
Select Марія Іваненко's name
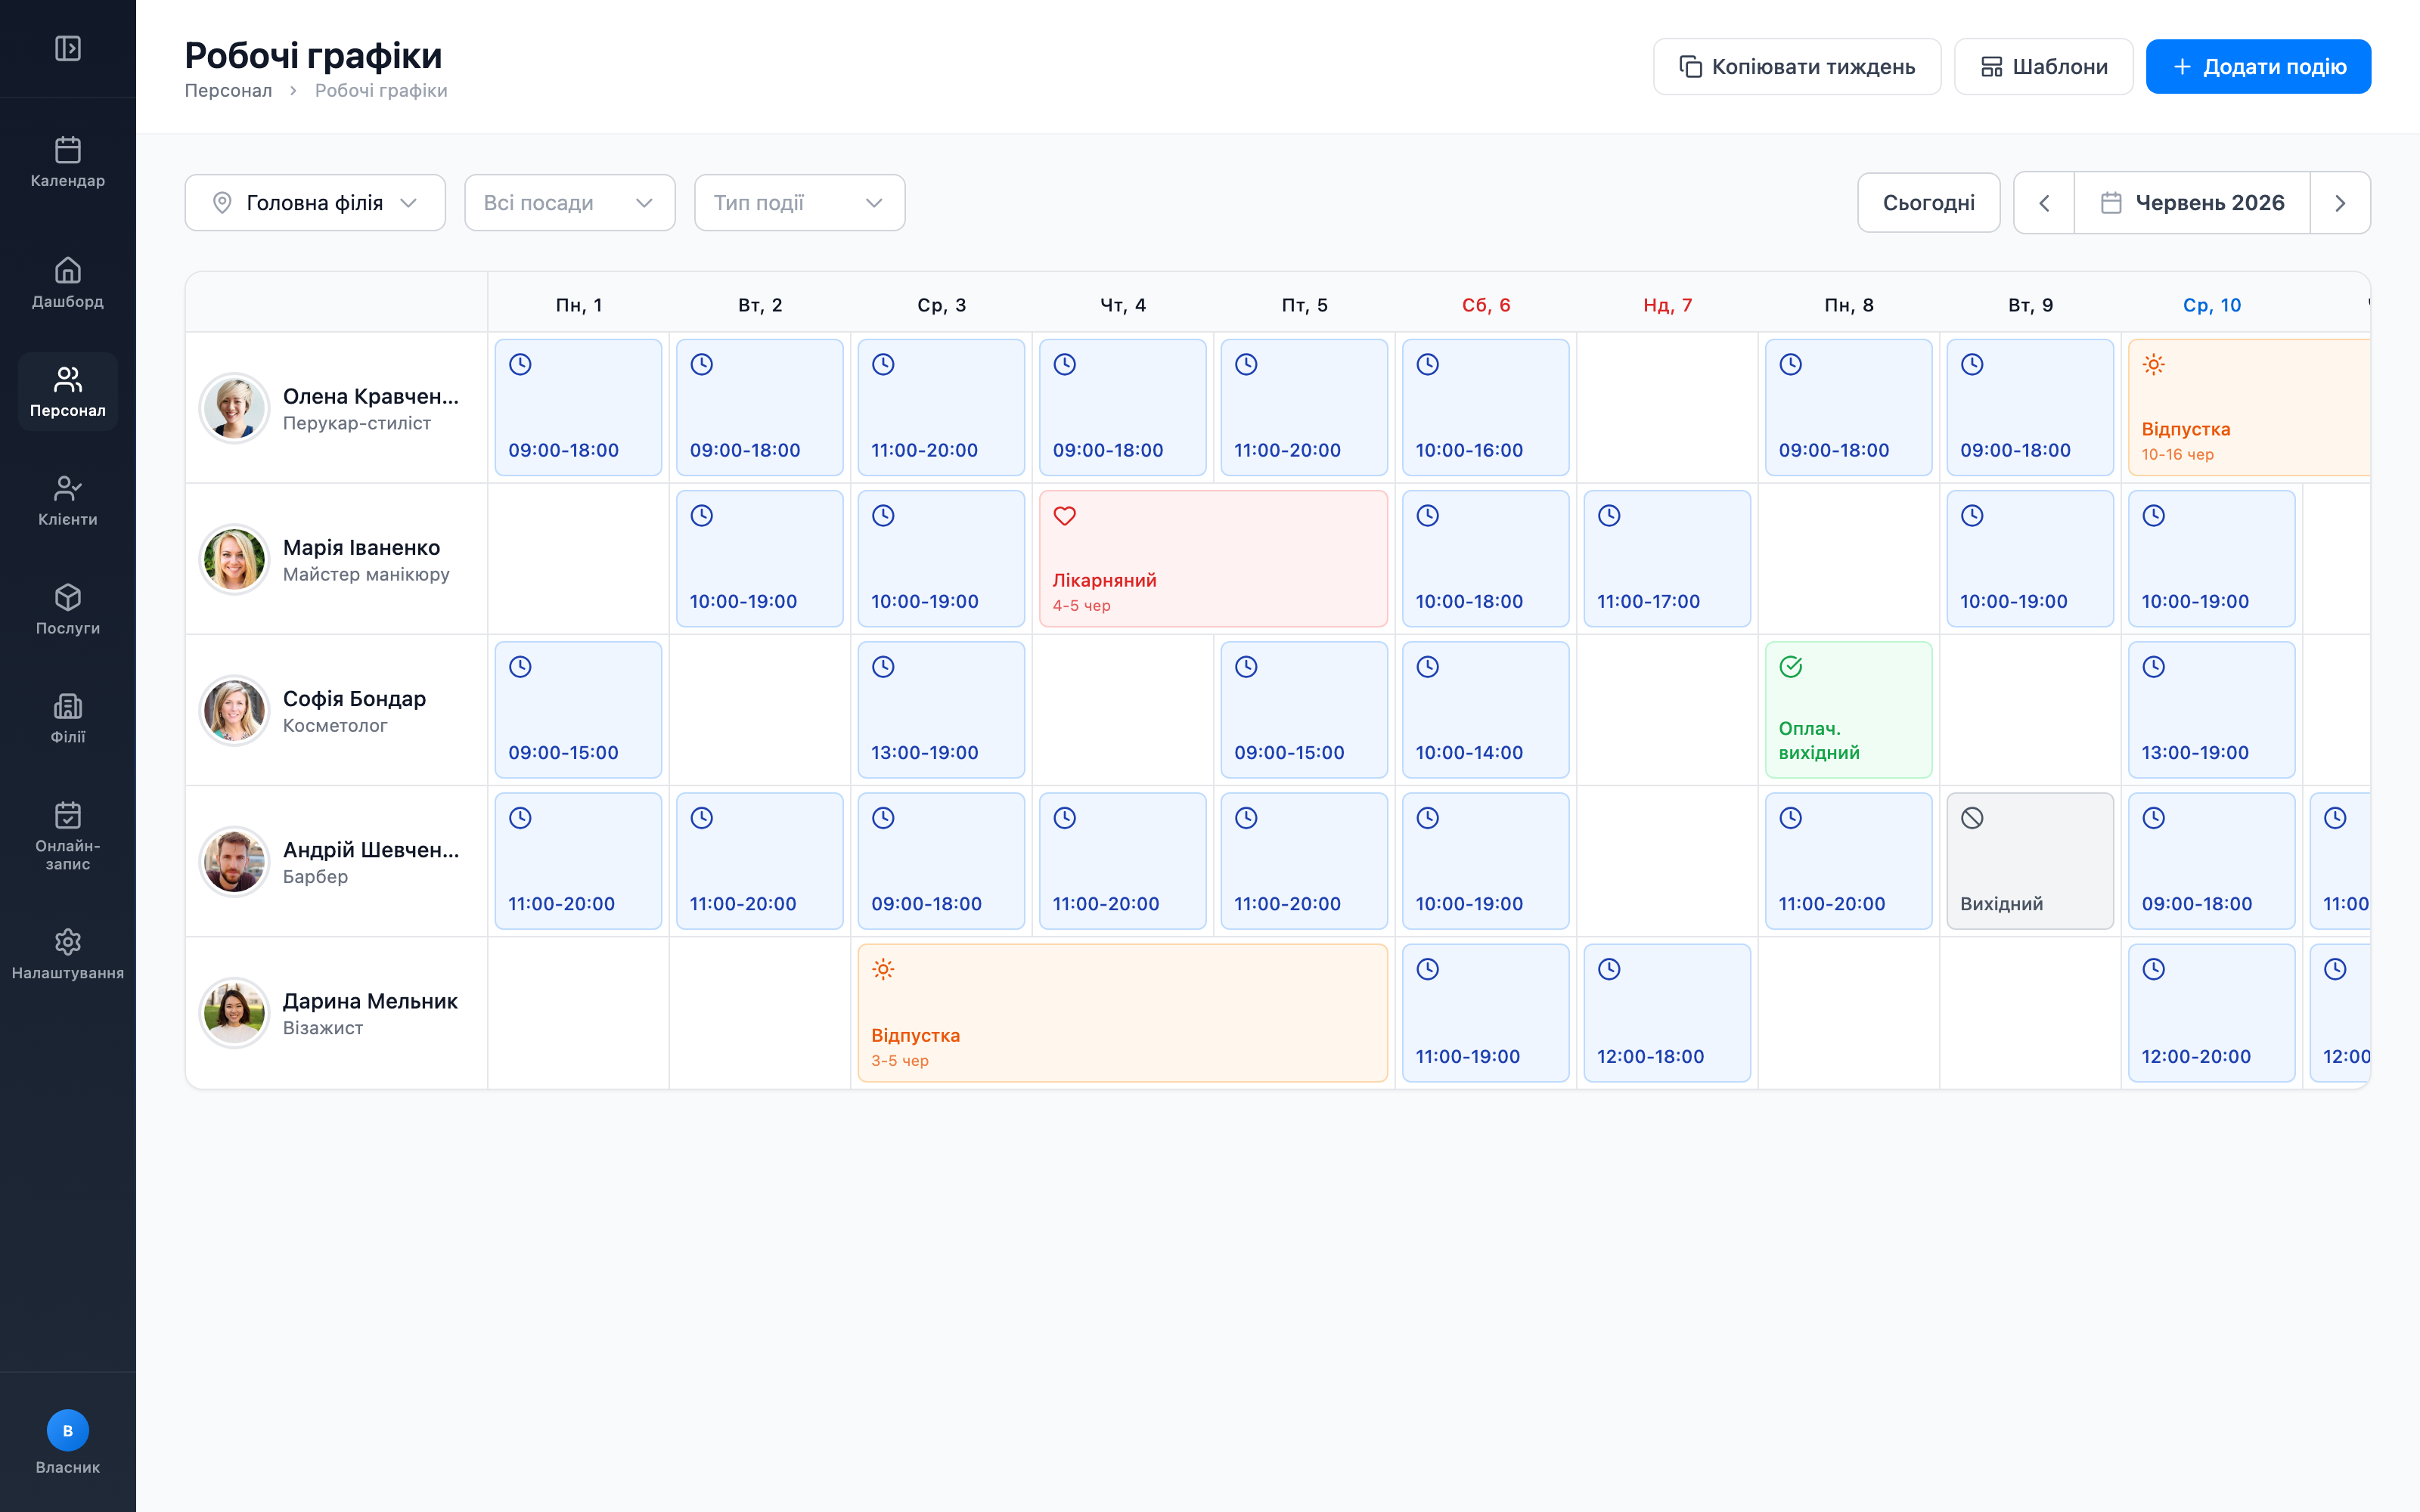pyautogui.click(x=361, y=548)
